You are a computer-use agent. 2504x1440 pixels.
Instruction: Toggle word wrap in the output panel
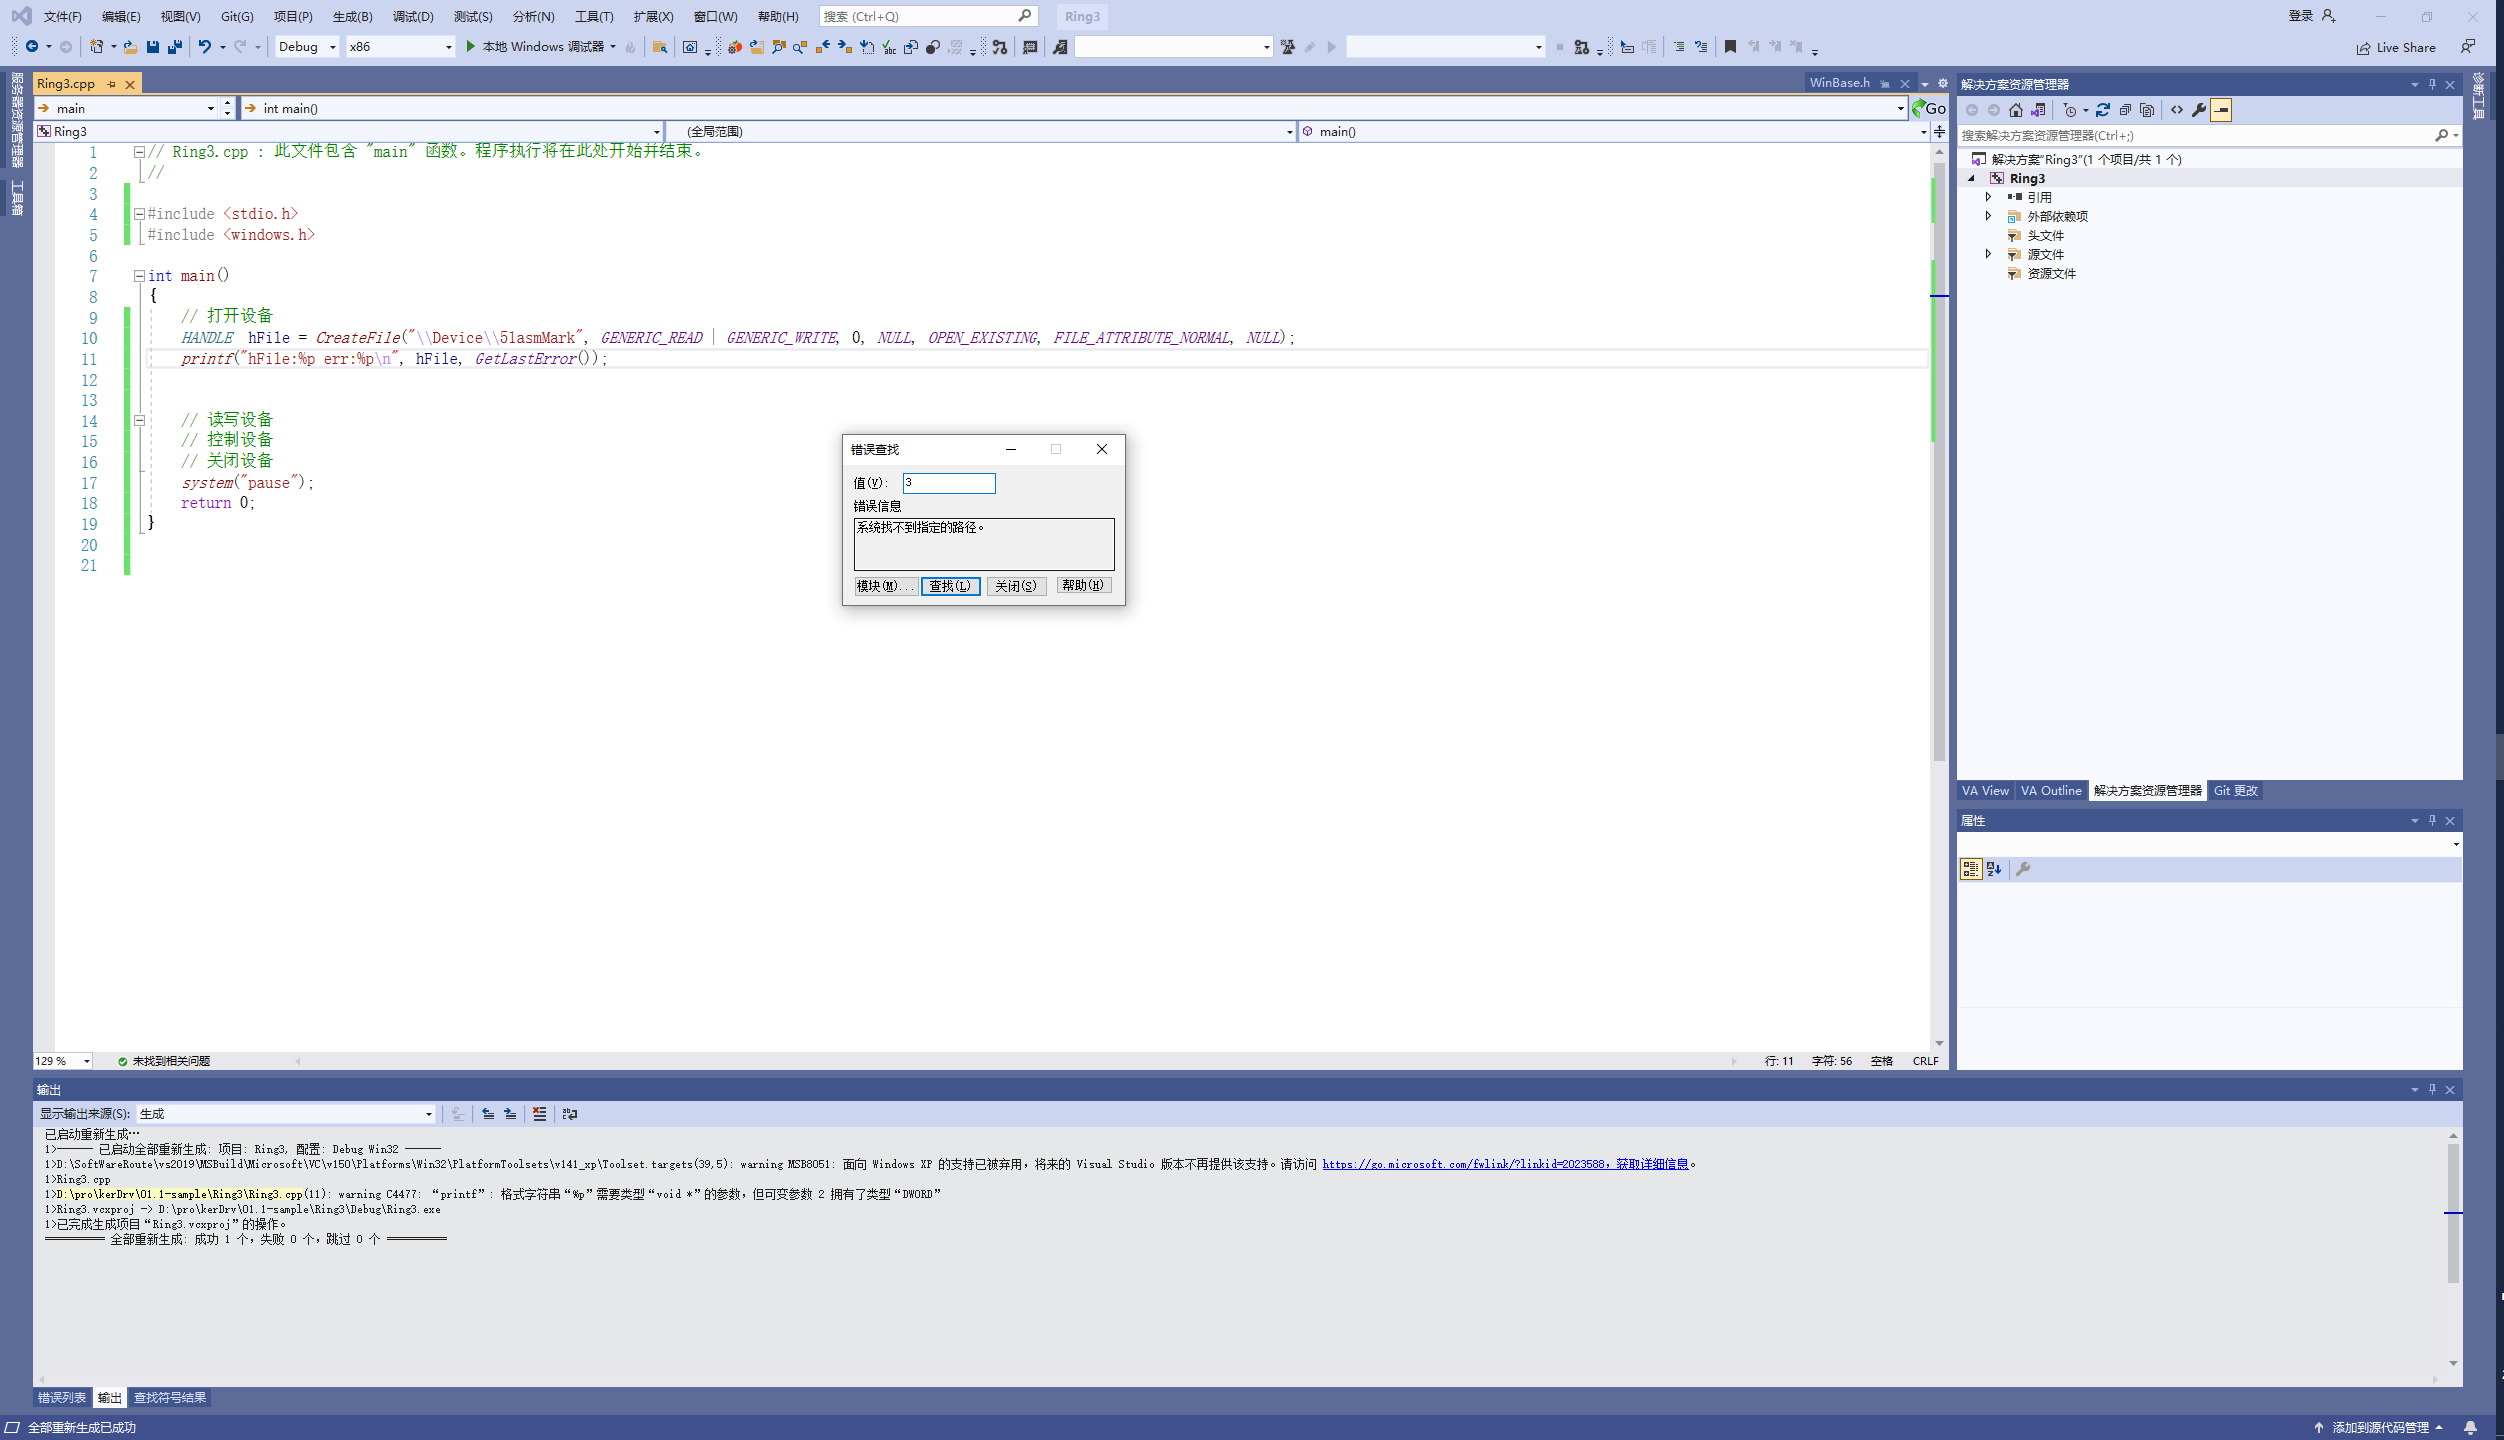(x=570, y=1114)
